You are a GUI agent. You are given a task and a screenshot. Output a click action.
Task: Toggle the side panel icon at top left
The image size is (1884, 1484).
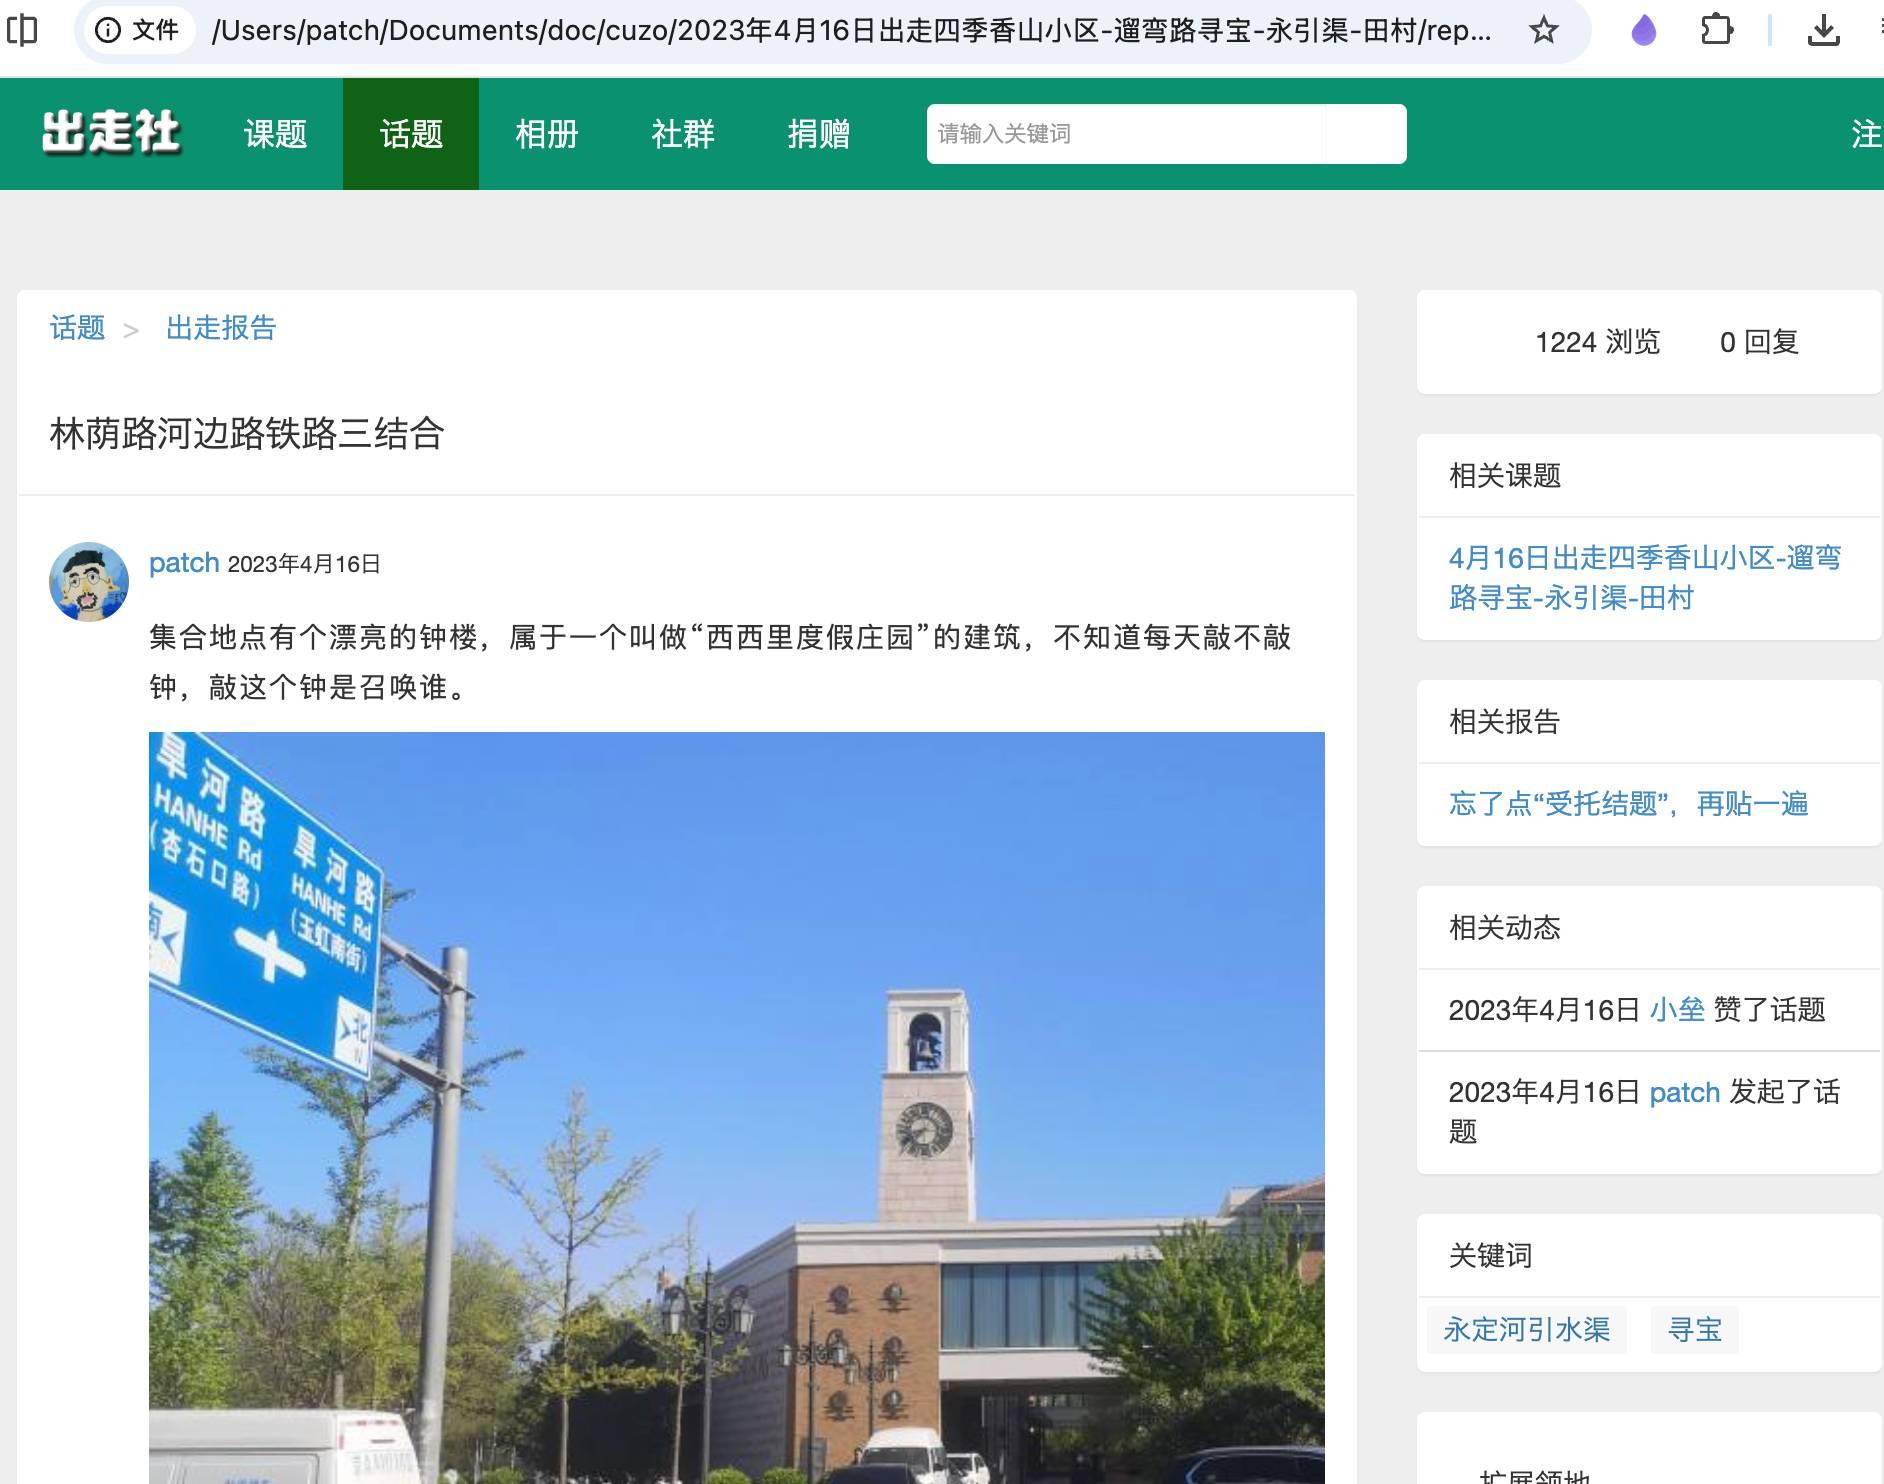[22, 31]
